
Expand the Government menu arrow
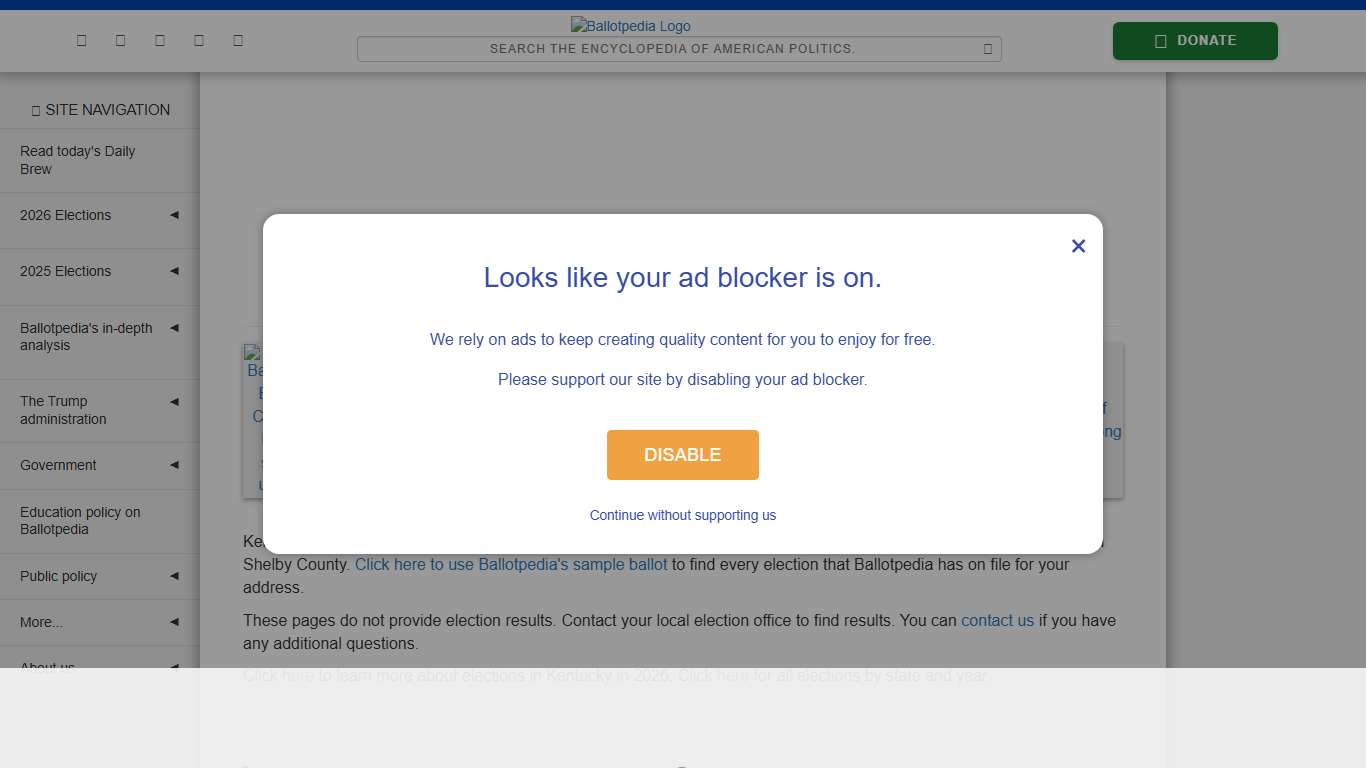[x=174, y=465]
